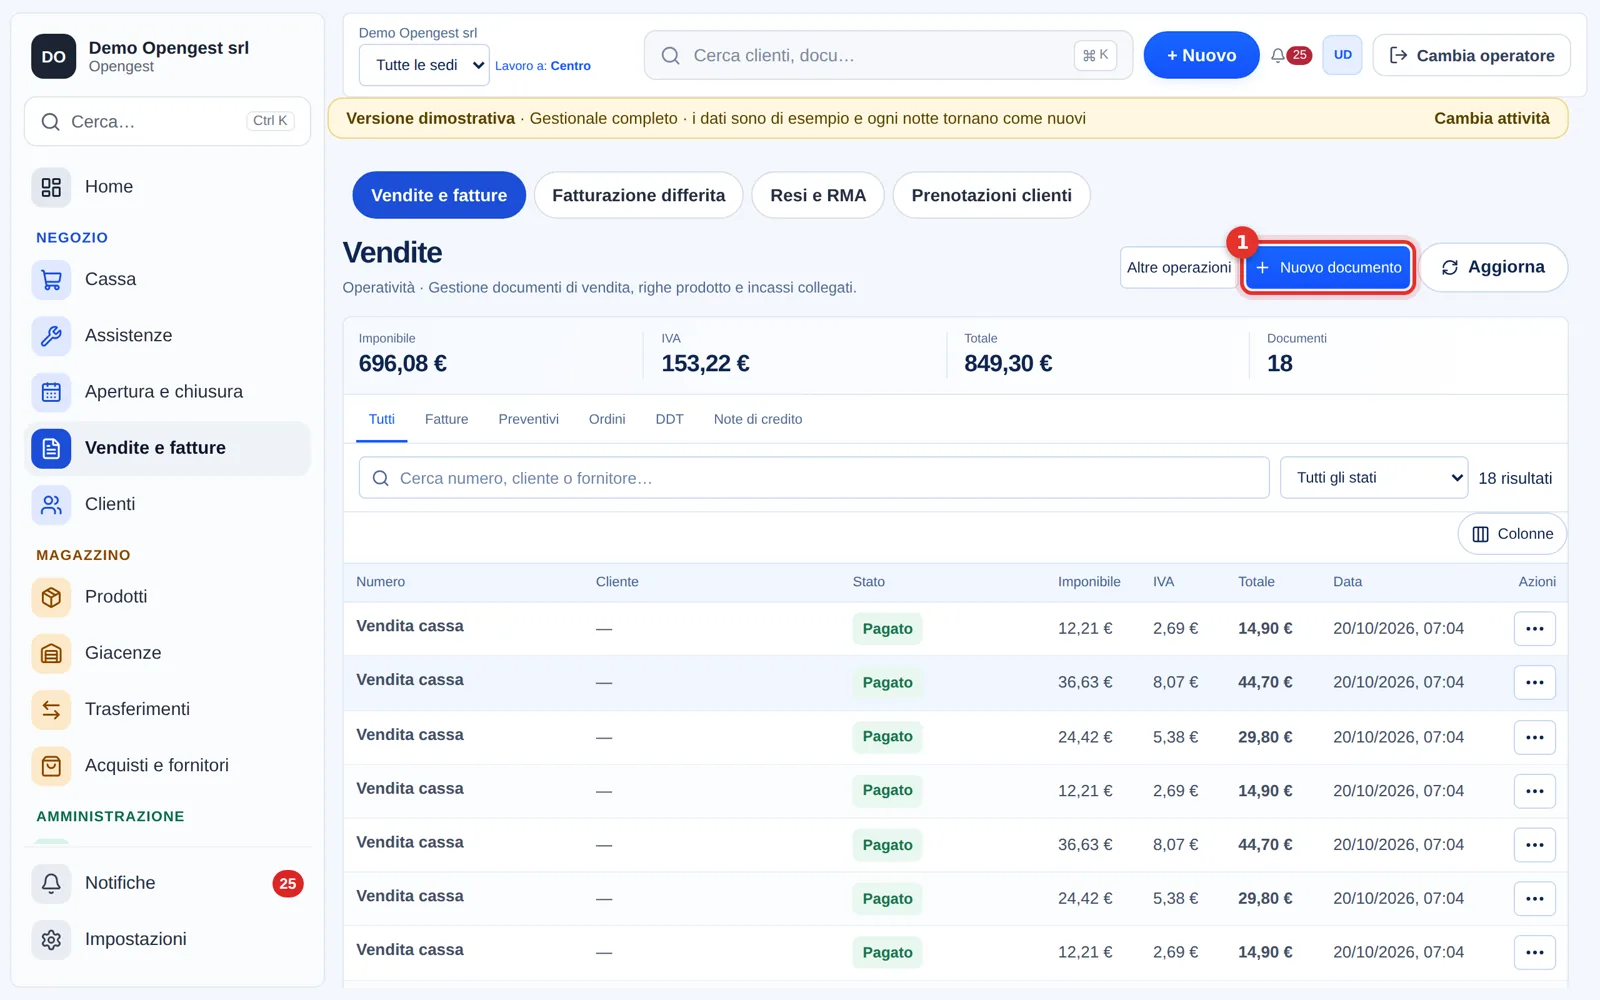Open the Altre operazioni menu

click(1178, 268)
